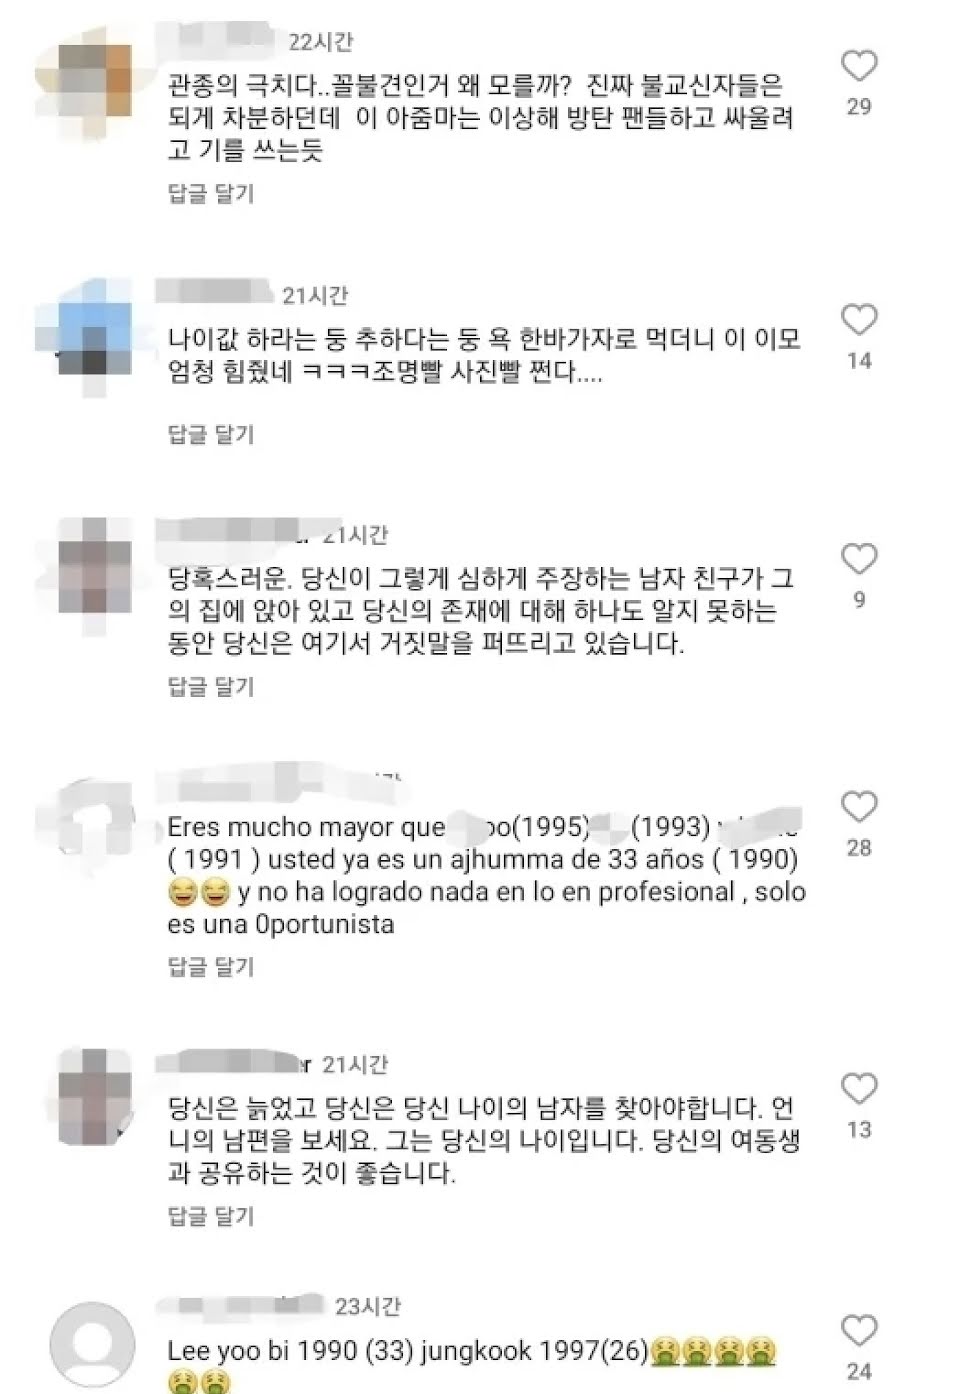Click 답글 달기 under the 당신은 늙었고 comment
Viewport: 960px width, 1394px height.
click(211, 1216)
